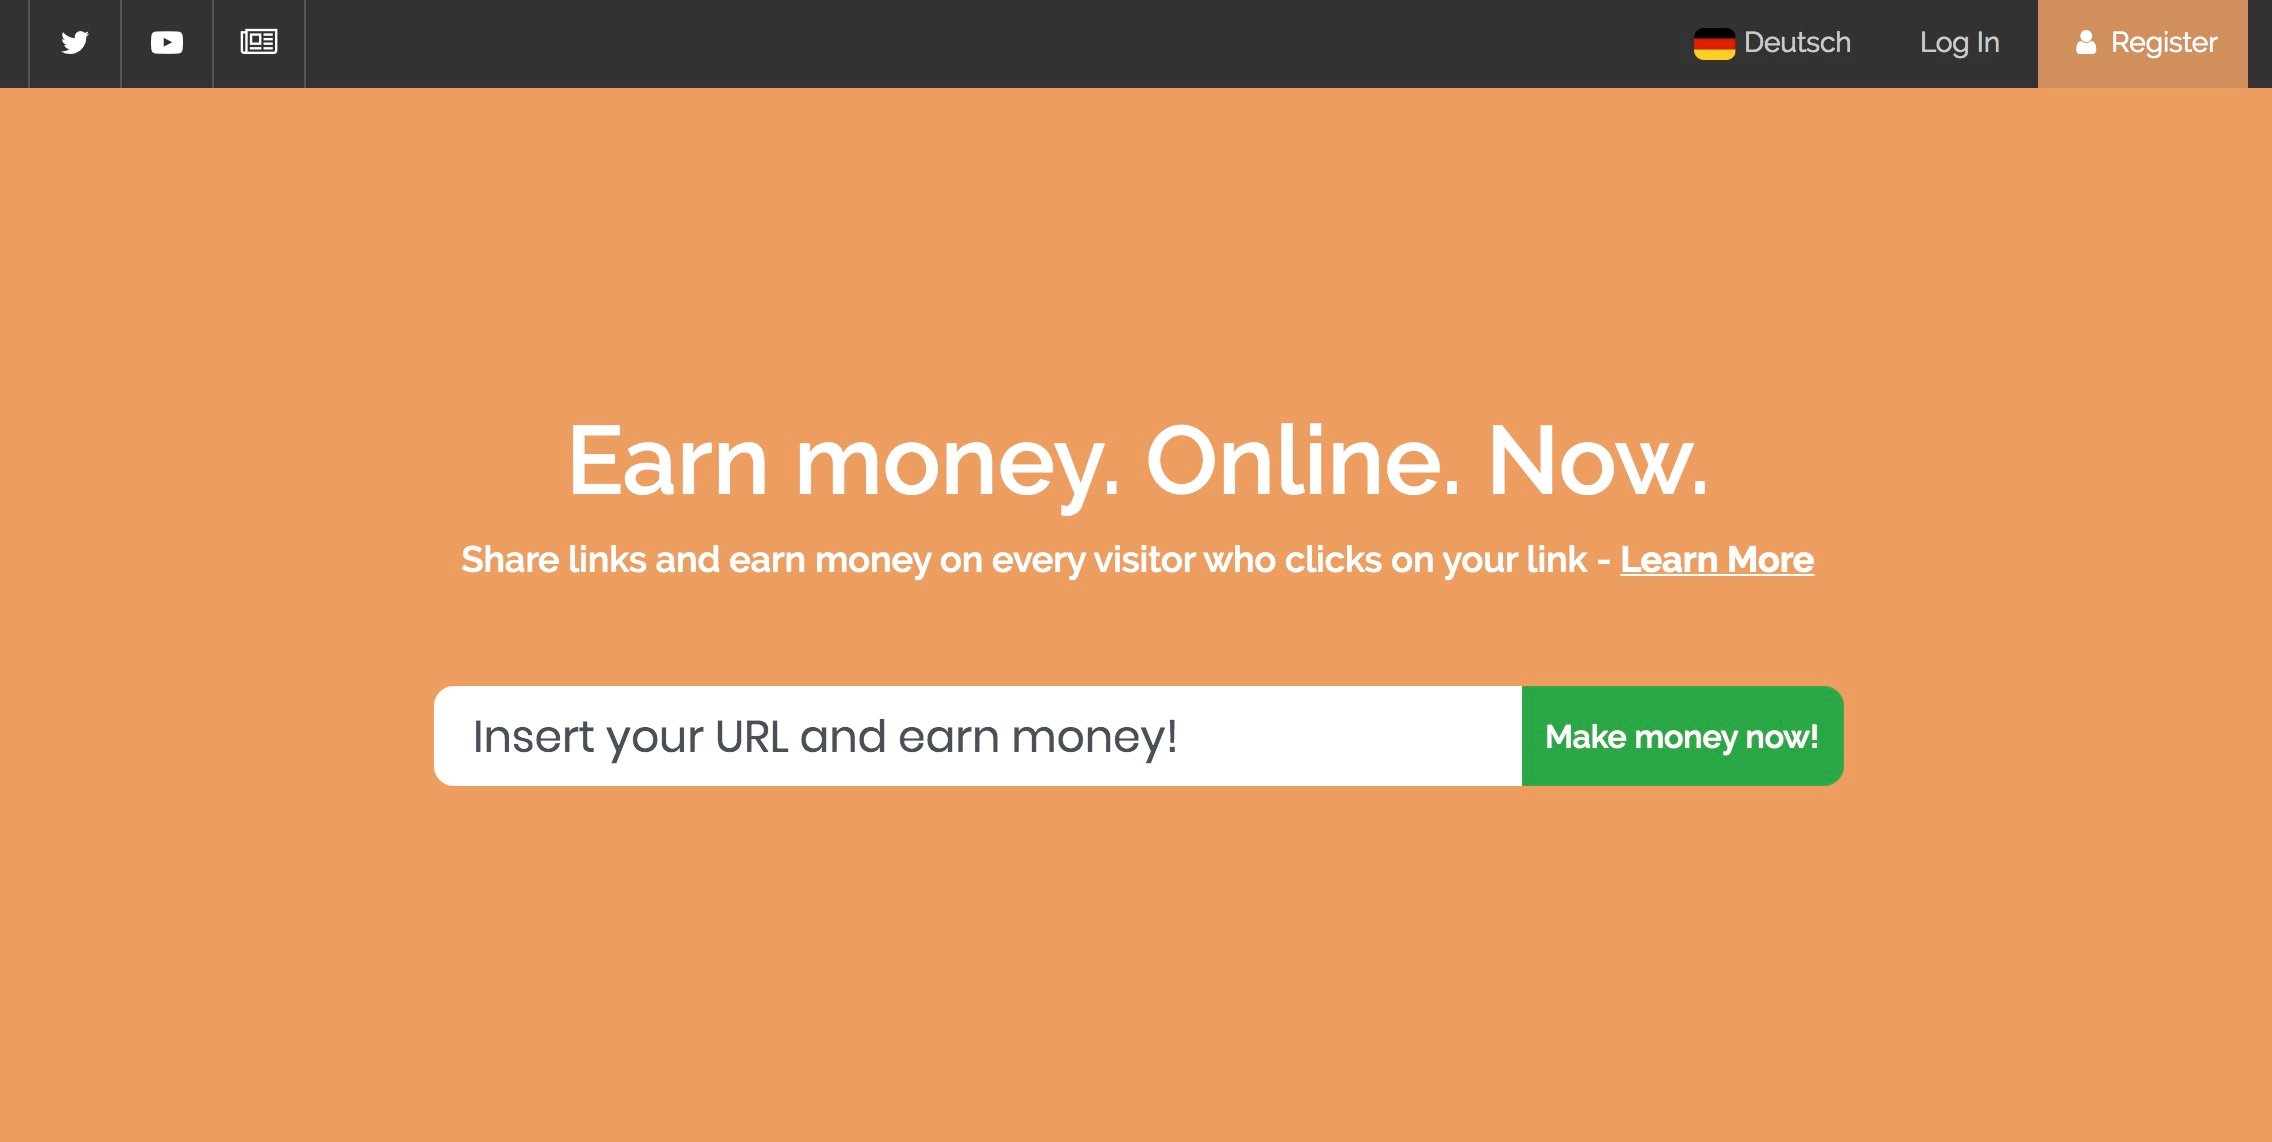Click the user/person Register icon
Screen dimensions: 2272x1142
2083,42
